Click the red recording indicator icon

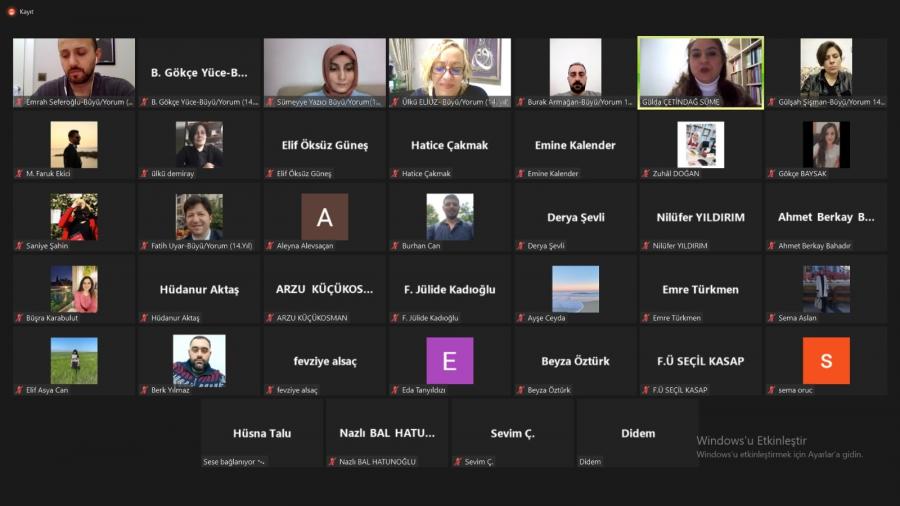[x=12, y=11]
